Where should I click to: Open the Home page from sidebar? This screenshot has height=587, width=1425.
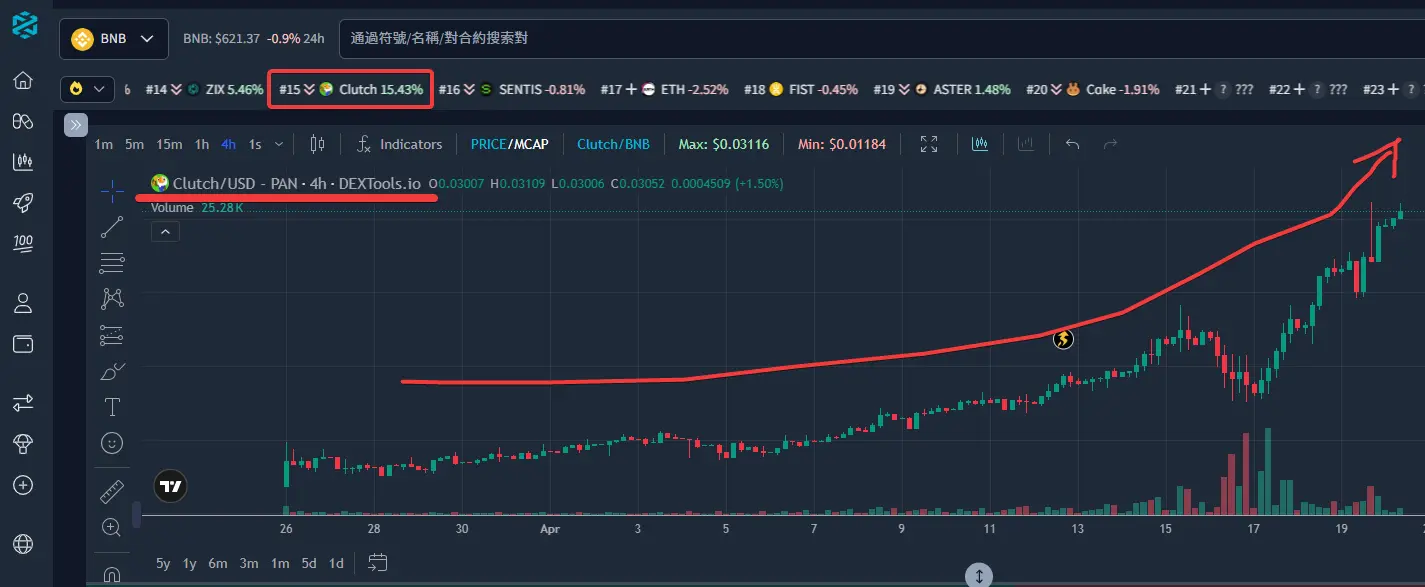click(23, 80)
